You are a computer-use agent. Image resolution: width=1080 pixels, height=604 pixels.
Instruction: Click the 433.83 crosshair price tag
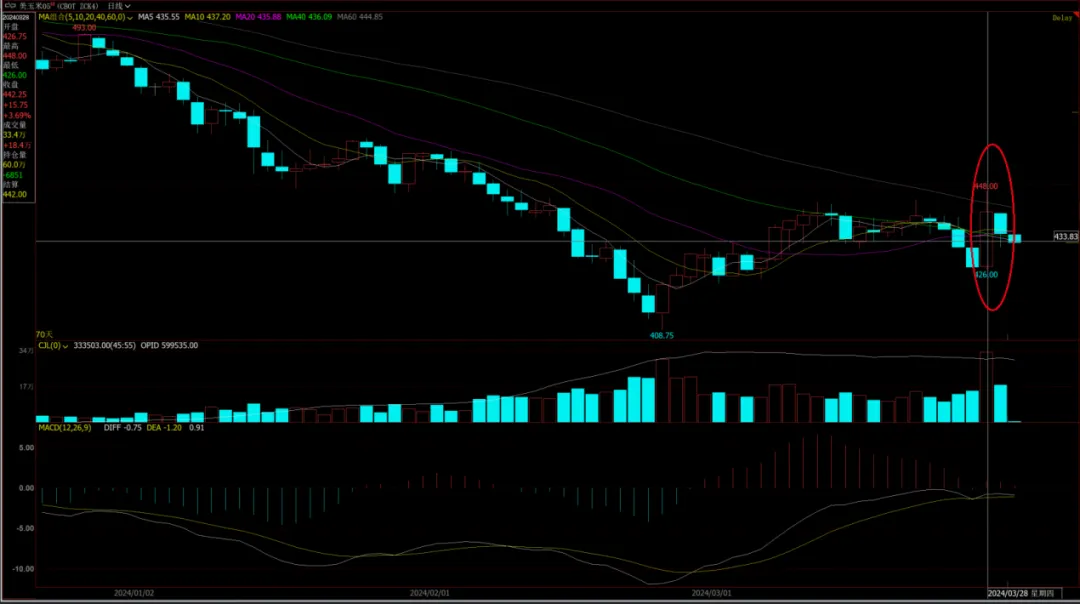click(1066, 237)
